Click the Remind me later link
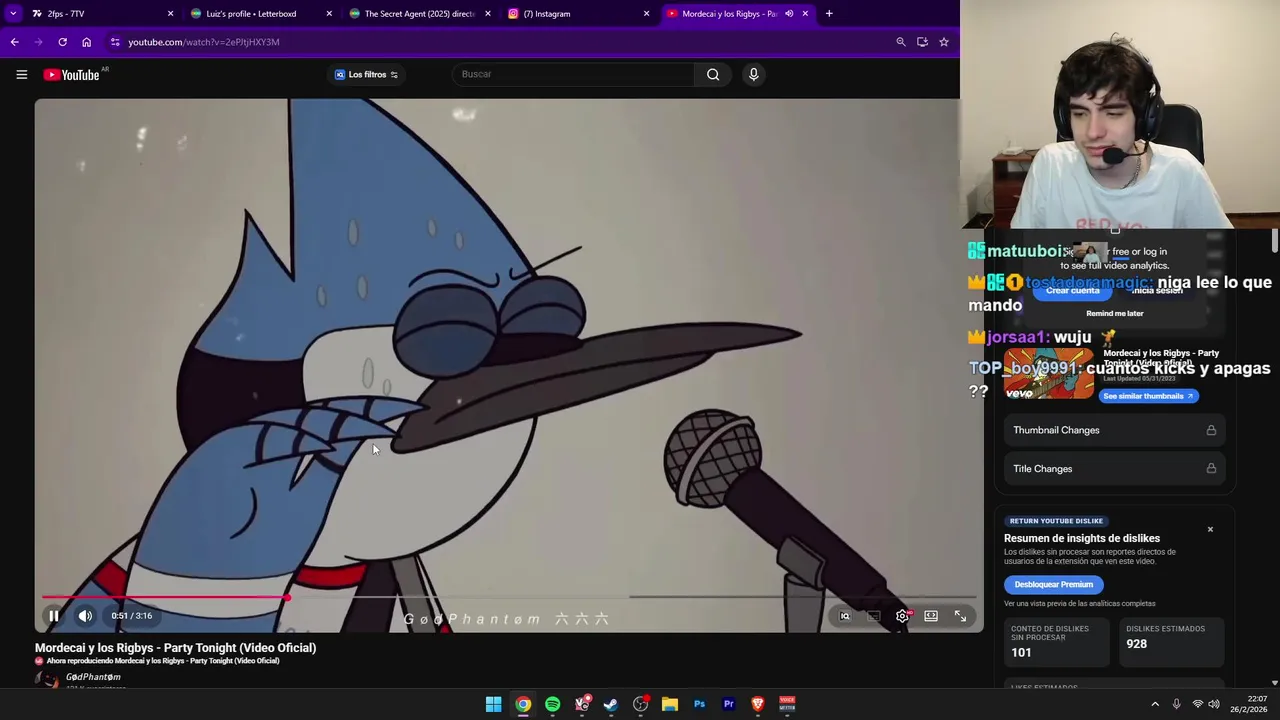The height and width of the screenshot is (720, 1280). 1114,313
